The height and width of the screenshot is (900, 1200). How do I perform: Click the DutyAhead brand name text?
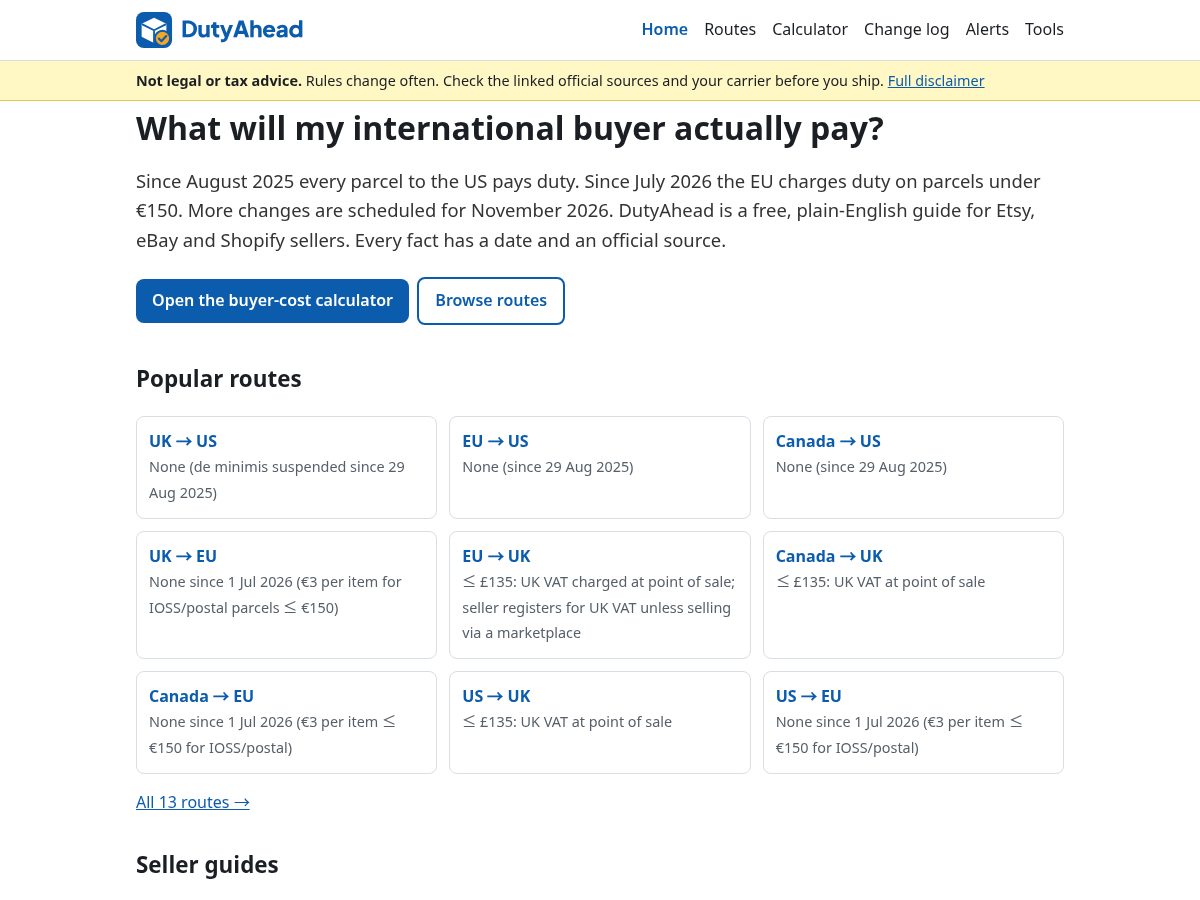pyautogui.click(x=242, y=30)
